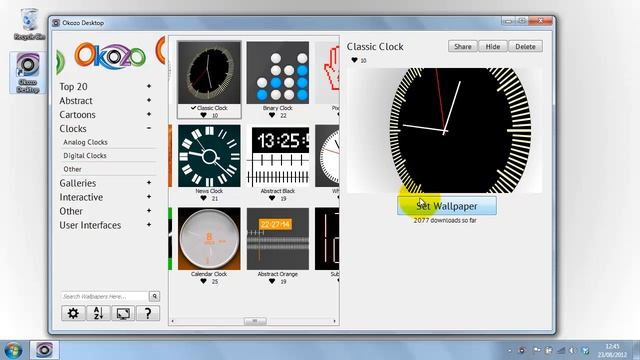Viewport: 640px width, 360px height.
Task: Open the Recycle Bin desktop icon
Action: click(29, 24)
